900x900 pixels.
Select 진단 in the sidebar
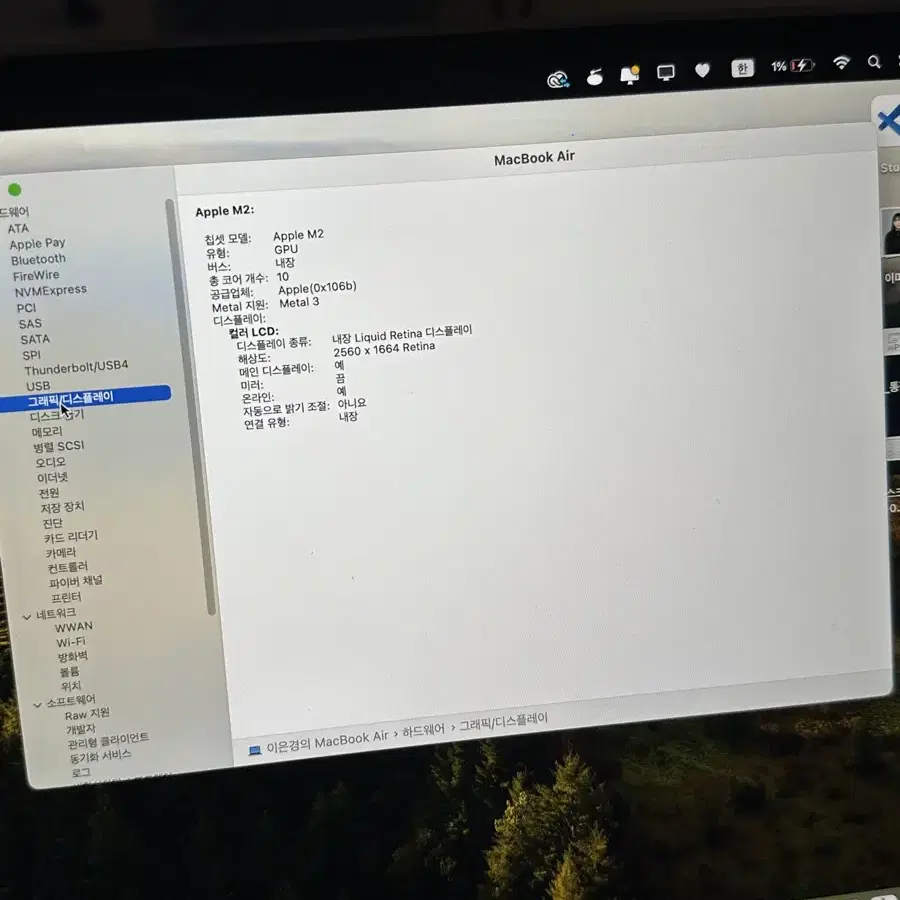tap(52, 523)
